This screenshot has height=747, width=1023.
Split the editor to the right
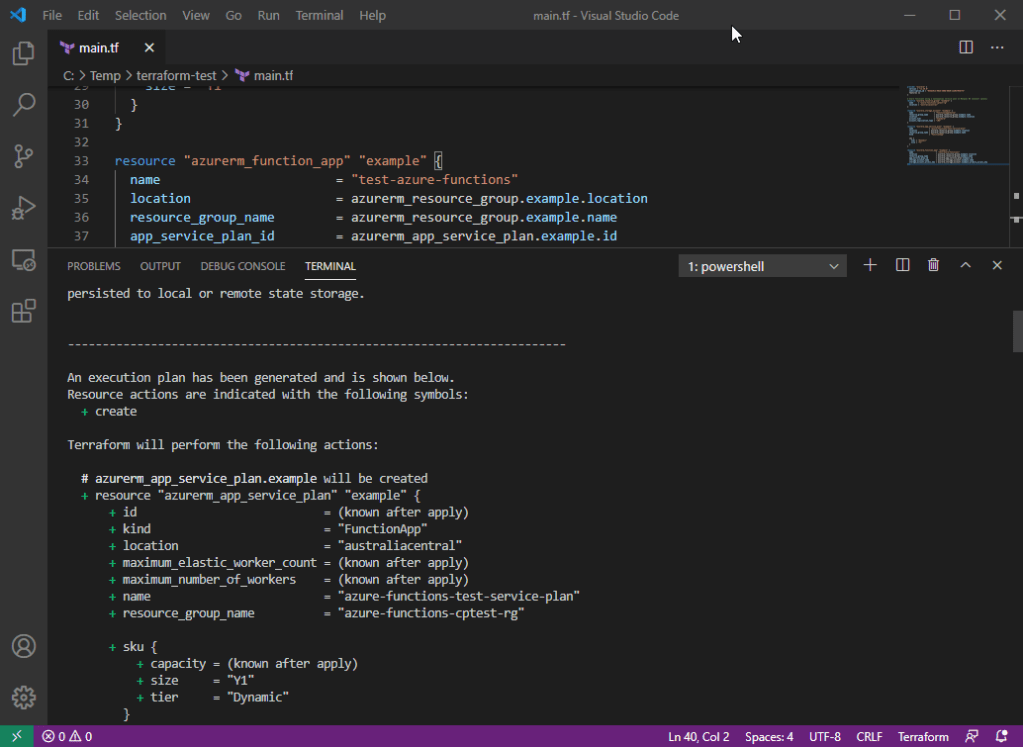[966, 47]
